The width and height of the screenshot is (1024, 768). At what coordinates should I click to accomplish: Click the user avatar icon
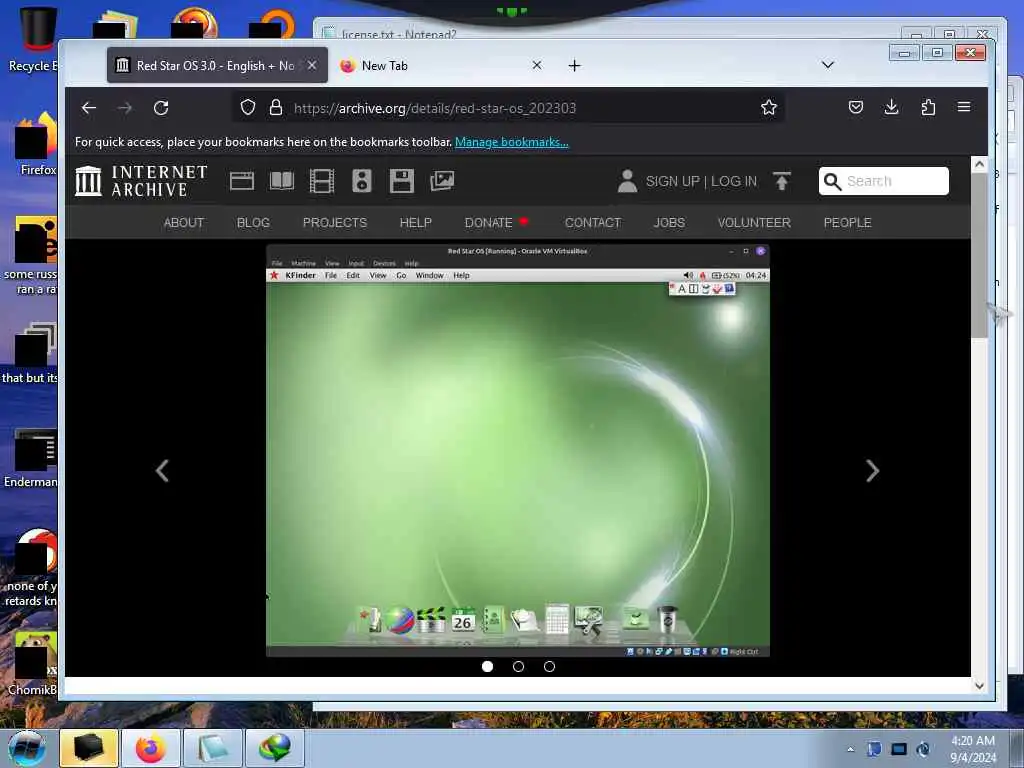click(x=627, y=181)
